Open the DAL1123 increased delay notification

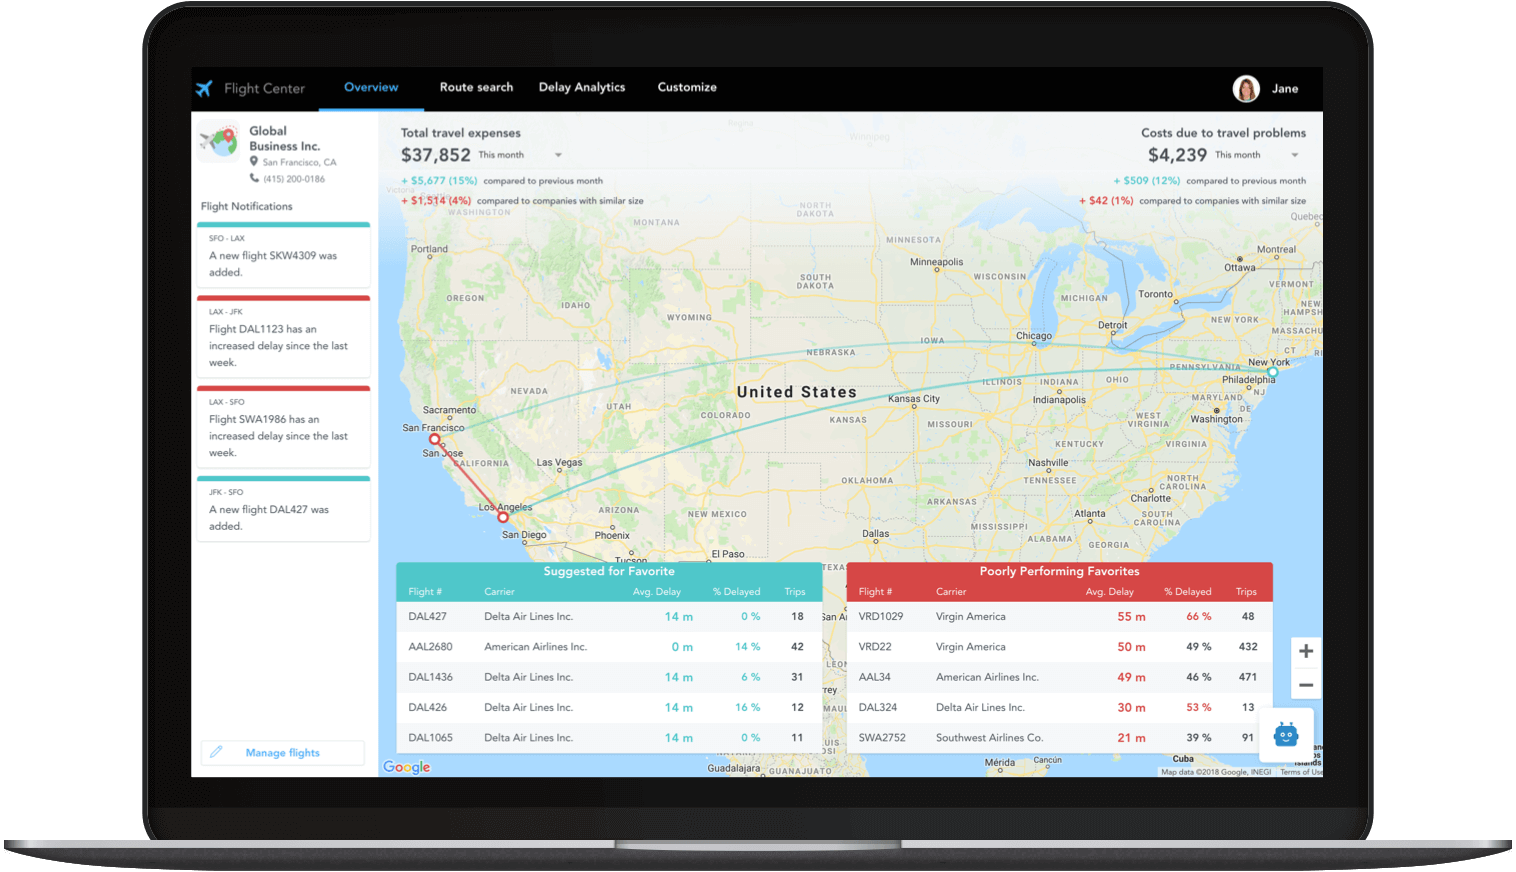(283, 338)
